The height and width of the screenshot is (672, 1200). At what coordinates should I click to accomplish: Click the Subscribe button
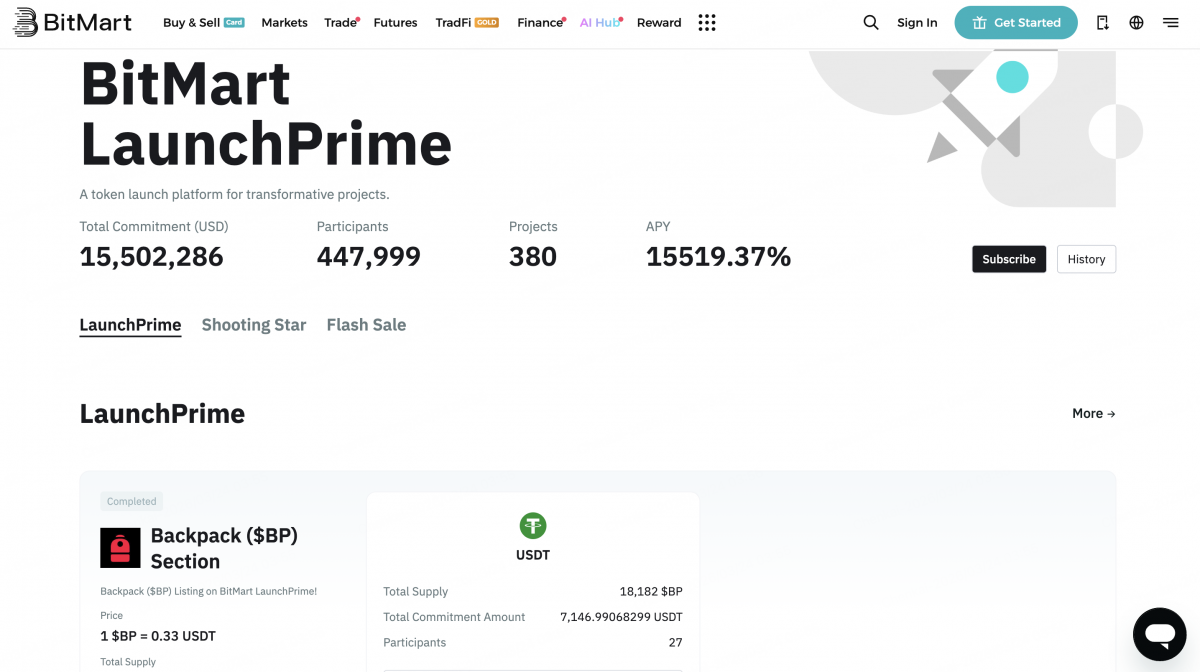[x=1008, y=259]
